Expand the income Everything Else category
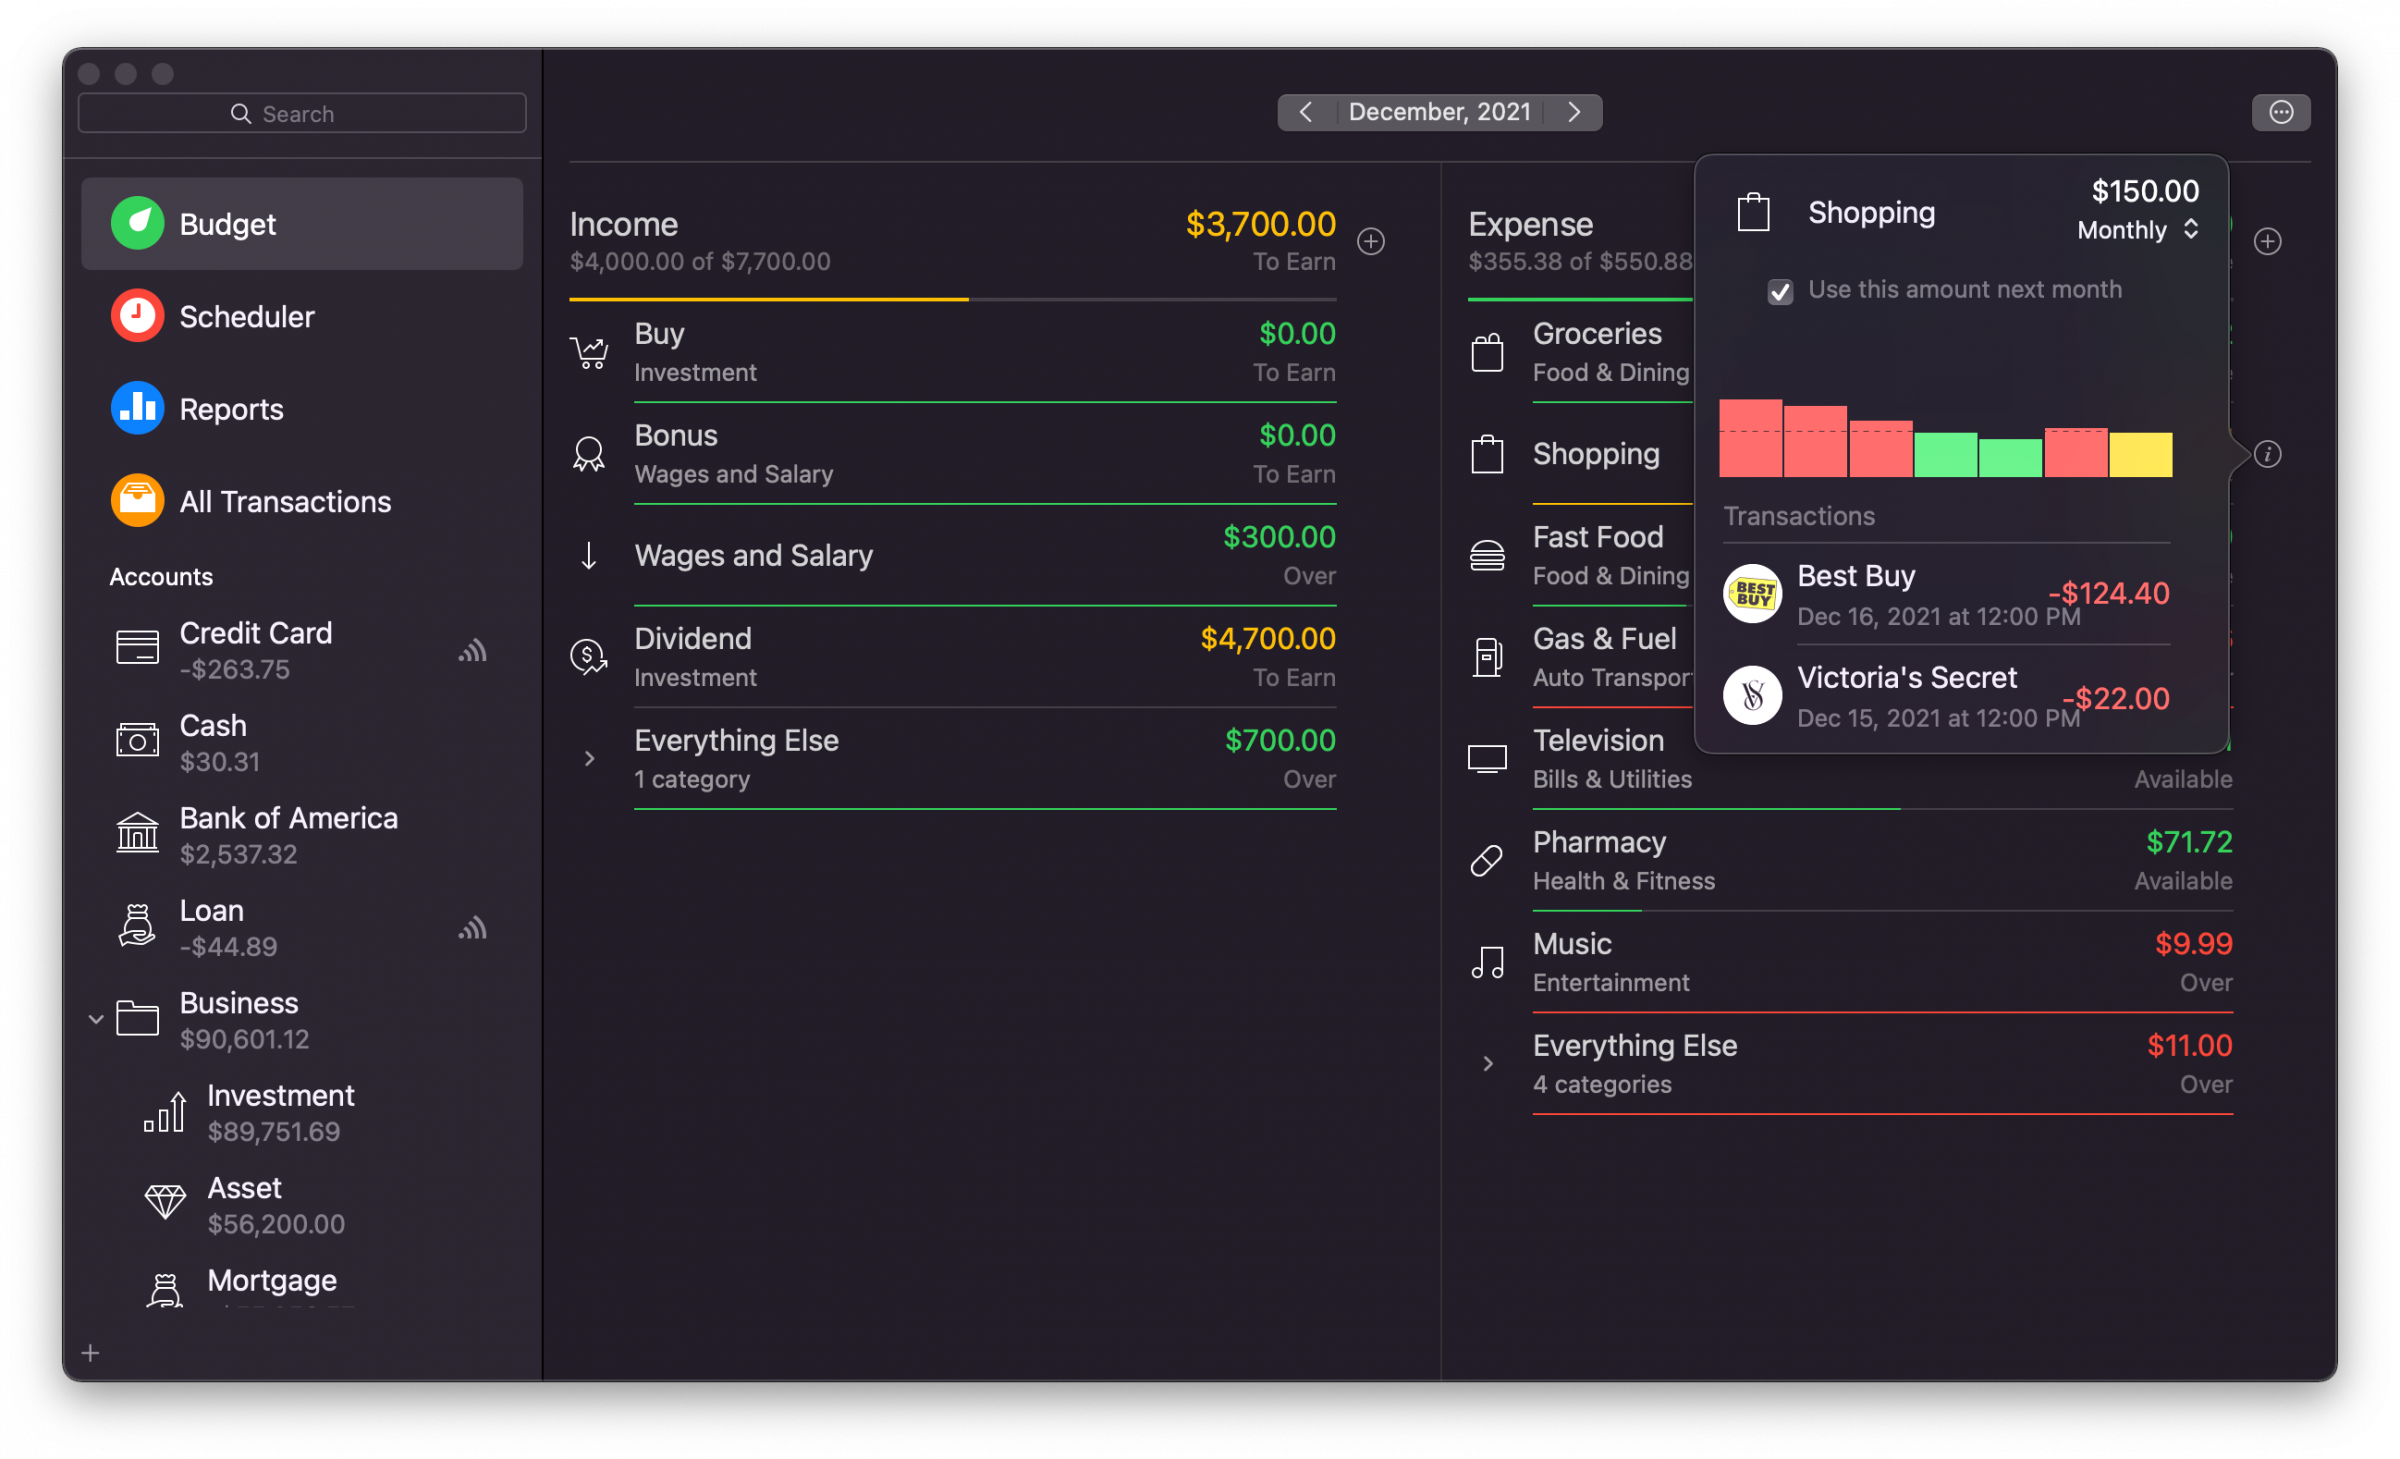Image resolution: width=2400 pixels, height=1459 pixels. [590, 759]
